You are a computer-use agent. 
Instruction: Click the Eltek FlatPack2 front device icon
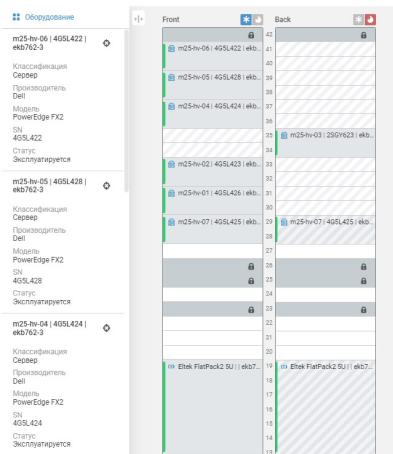171,367
